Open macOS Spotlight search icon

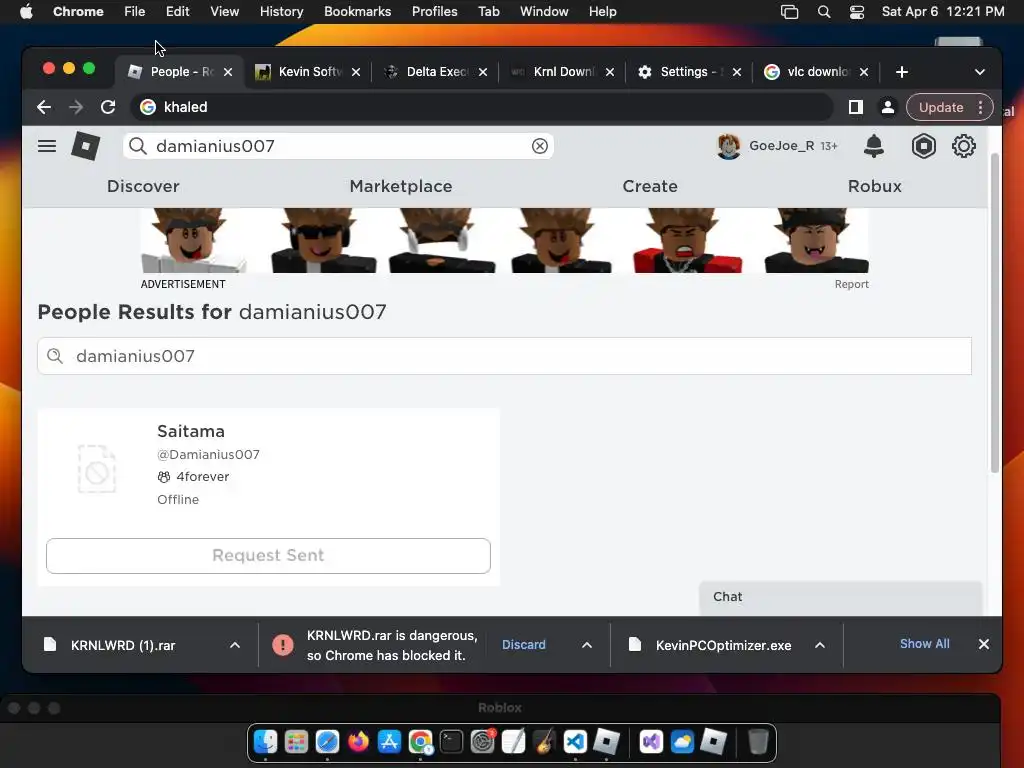point(824,12)
